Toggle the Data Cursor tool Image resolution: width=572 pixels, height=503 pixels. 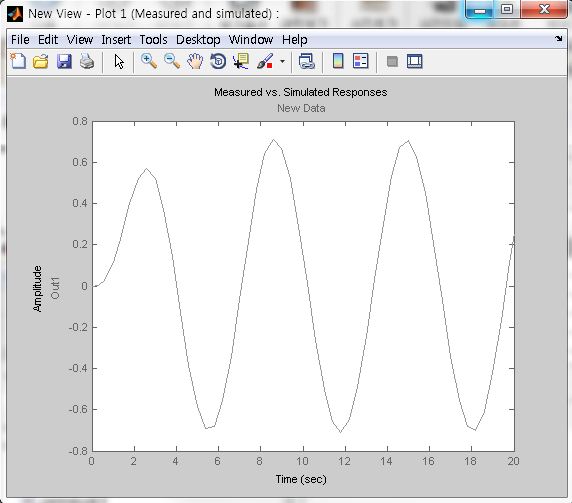(x=241, y=61)
